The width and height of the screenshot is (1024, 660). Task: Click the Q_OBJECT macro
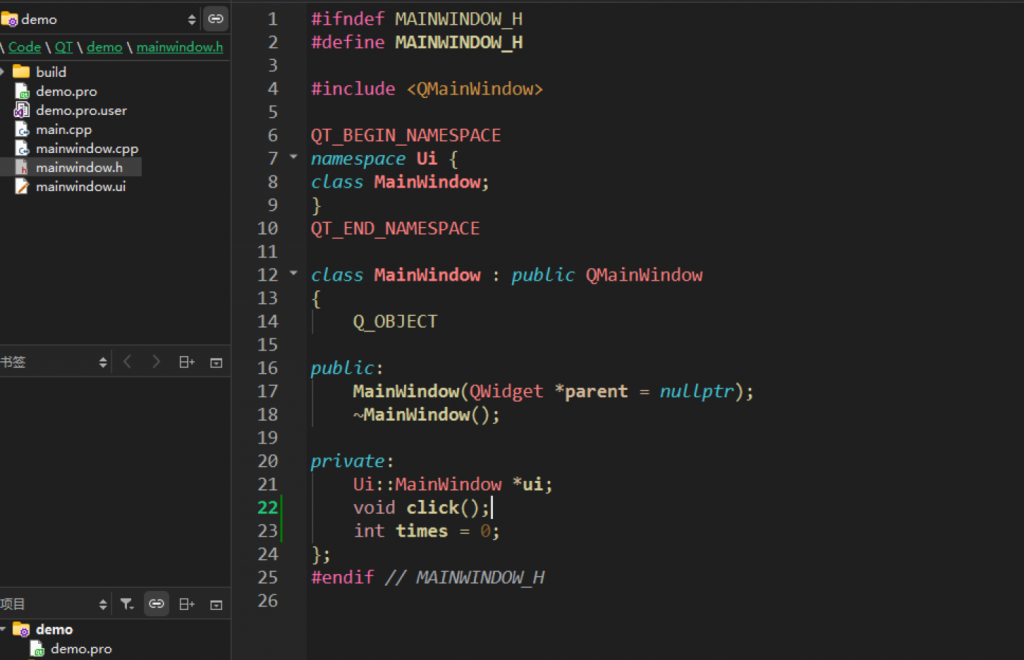(395, 321)
